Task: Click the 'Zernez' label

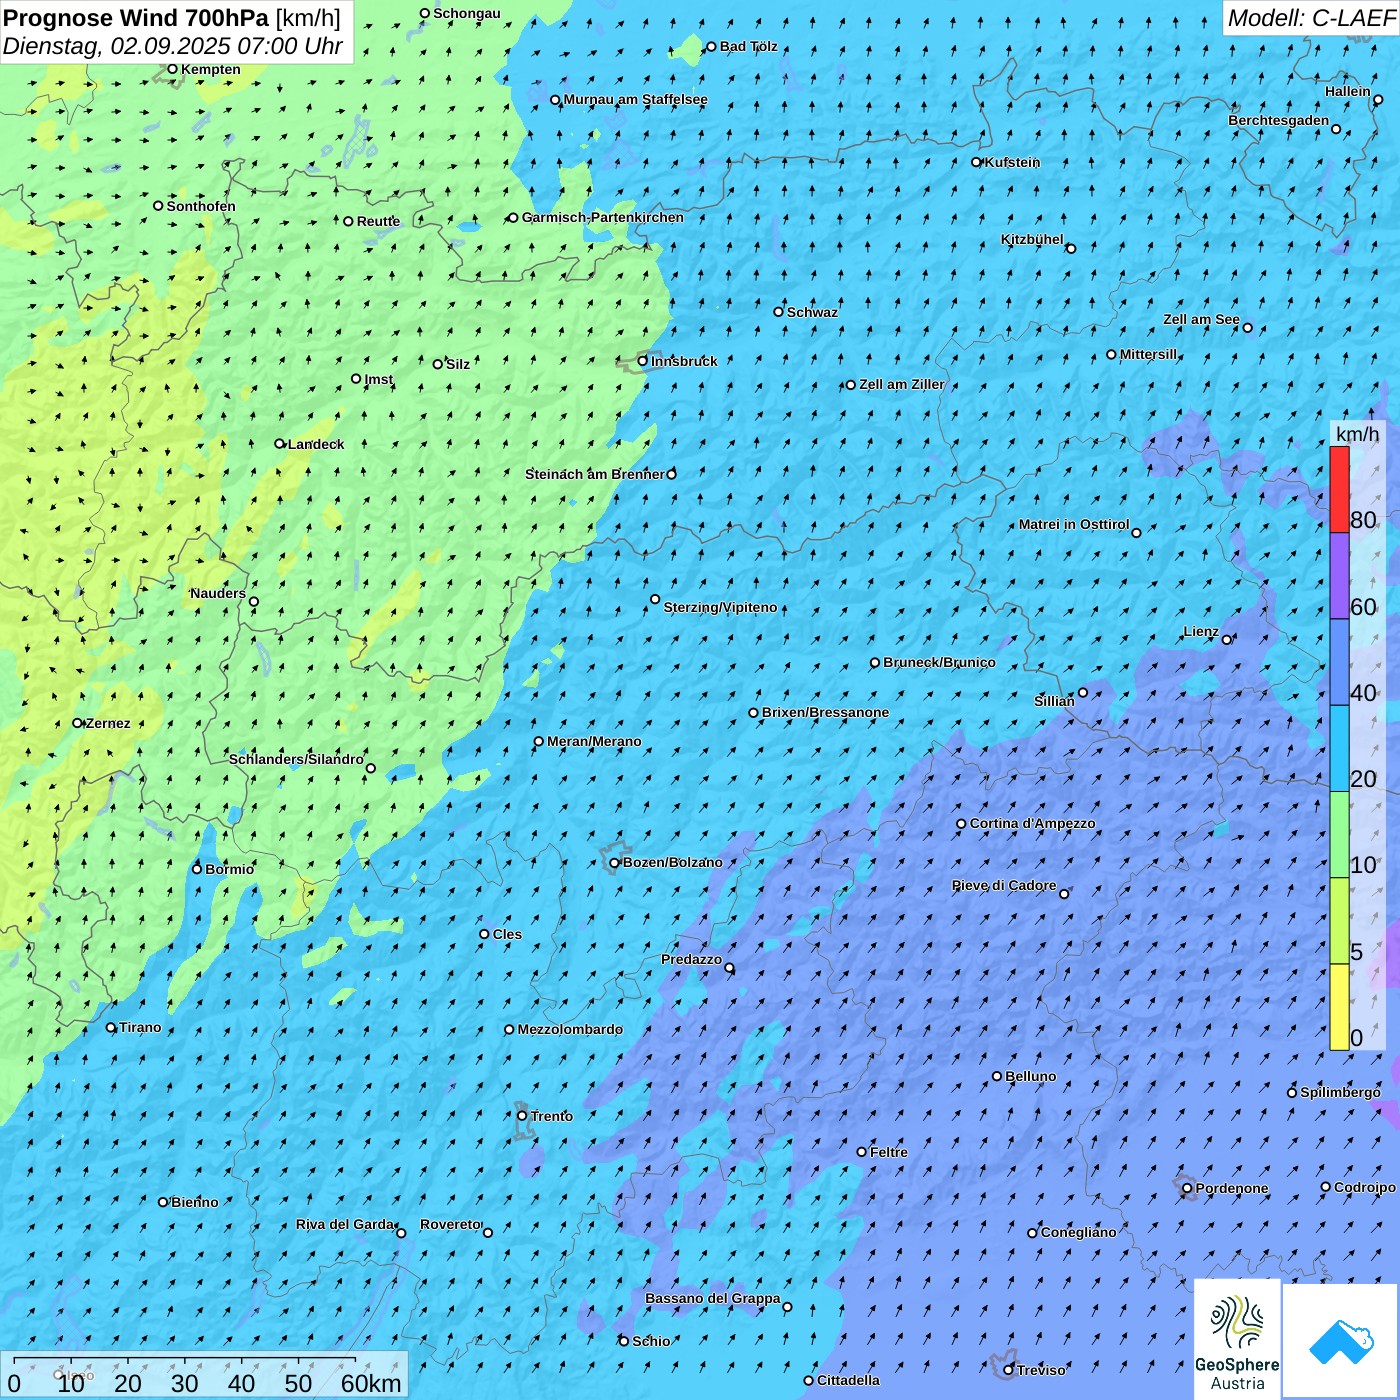Action: tap(108, 724)
